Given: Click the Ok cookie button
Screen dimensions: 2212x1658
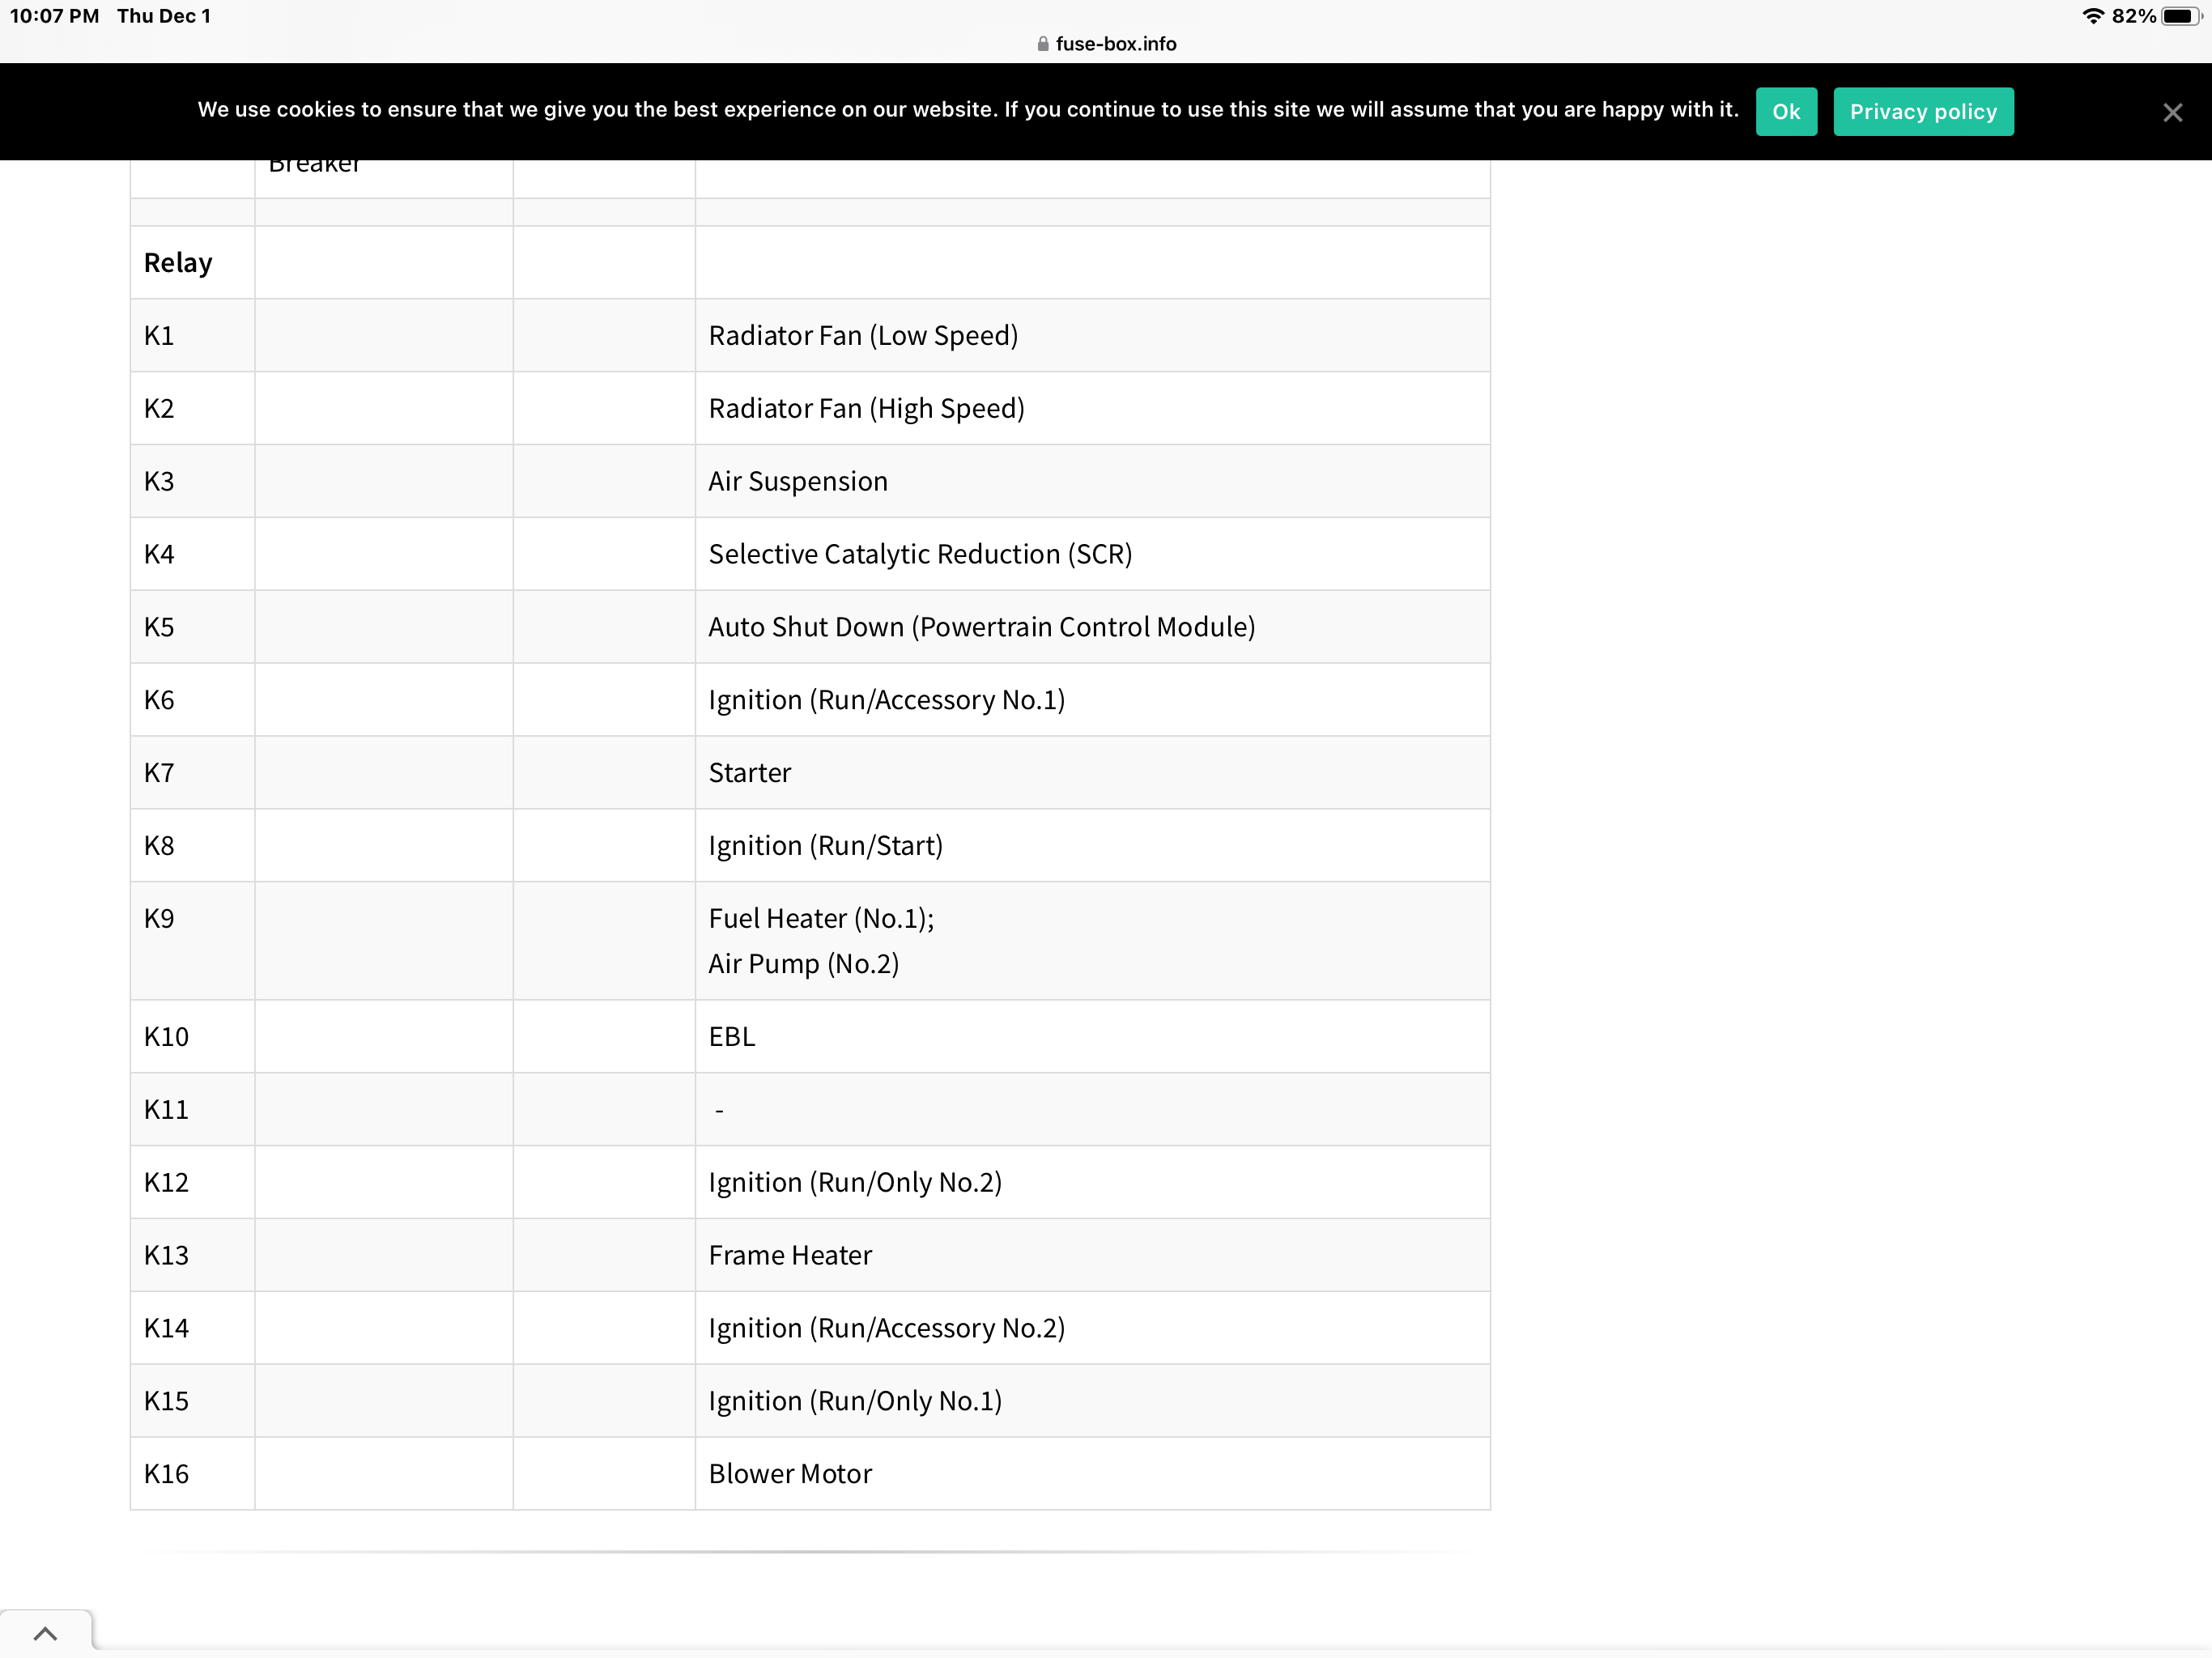Looking at the screenshot, I should coord(1785,112).
